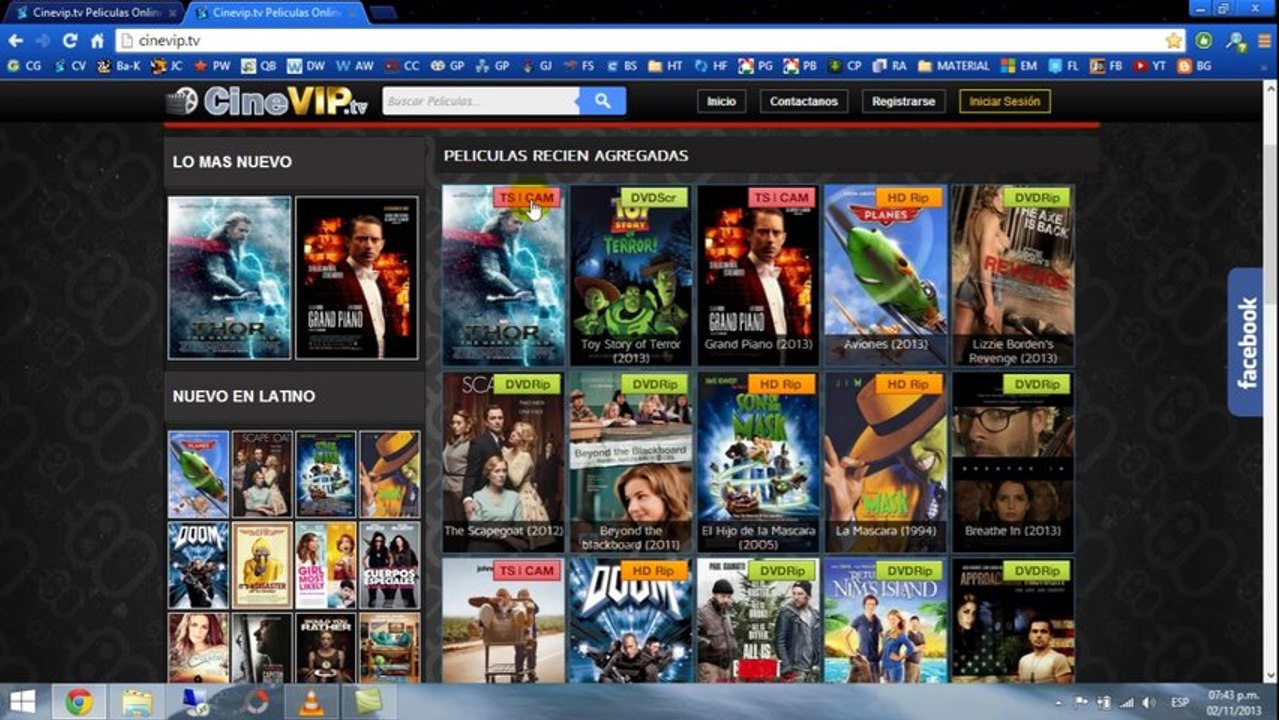Open the BG Blogger bookmark
The width and height of the screenshot is (1279, 720).
[1194, 66]
